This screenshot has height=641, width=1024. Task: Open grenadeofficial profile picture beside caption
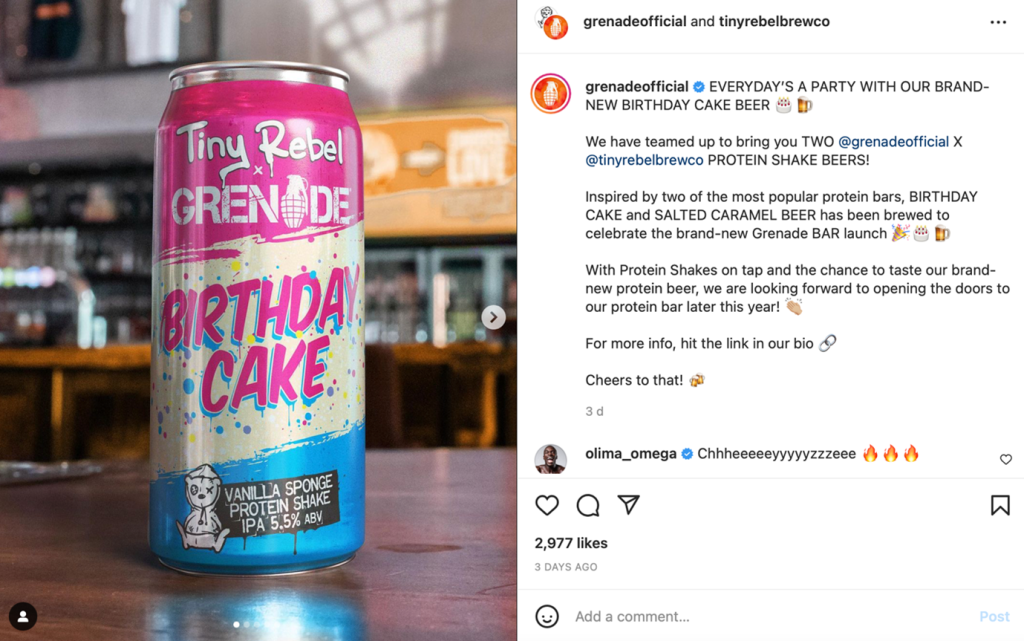point(551,93)
